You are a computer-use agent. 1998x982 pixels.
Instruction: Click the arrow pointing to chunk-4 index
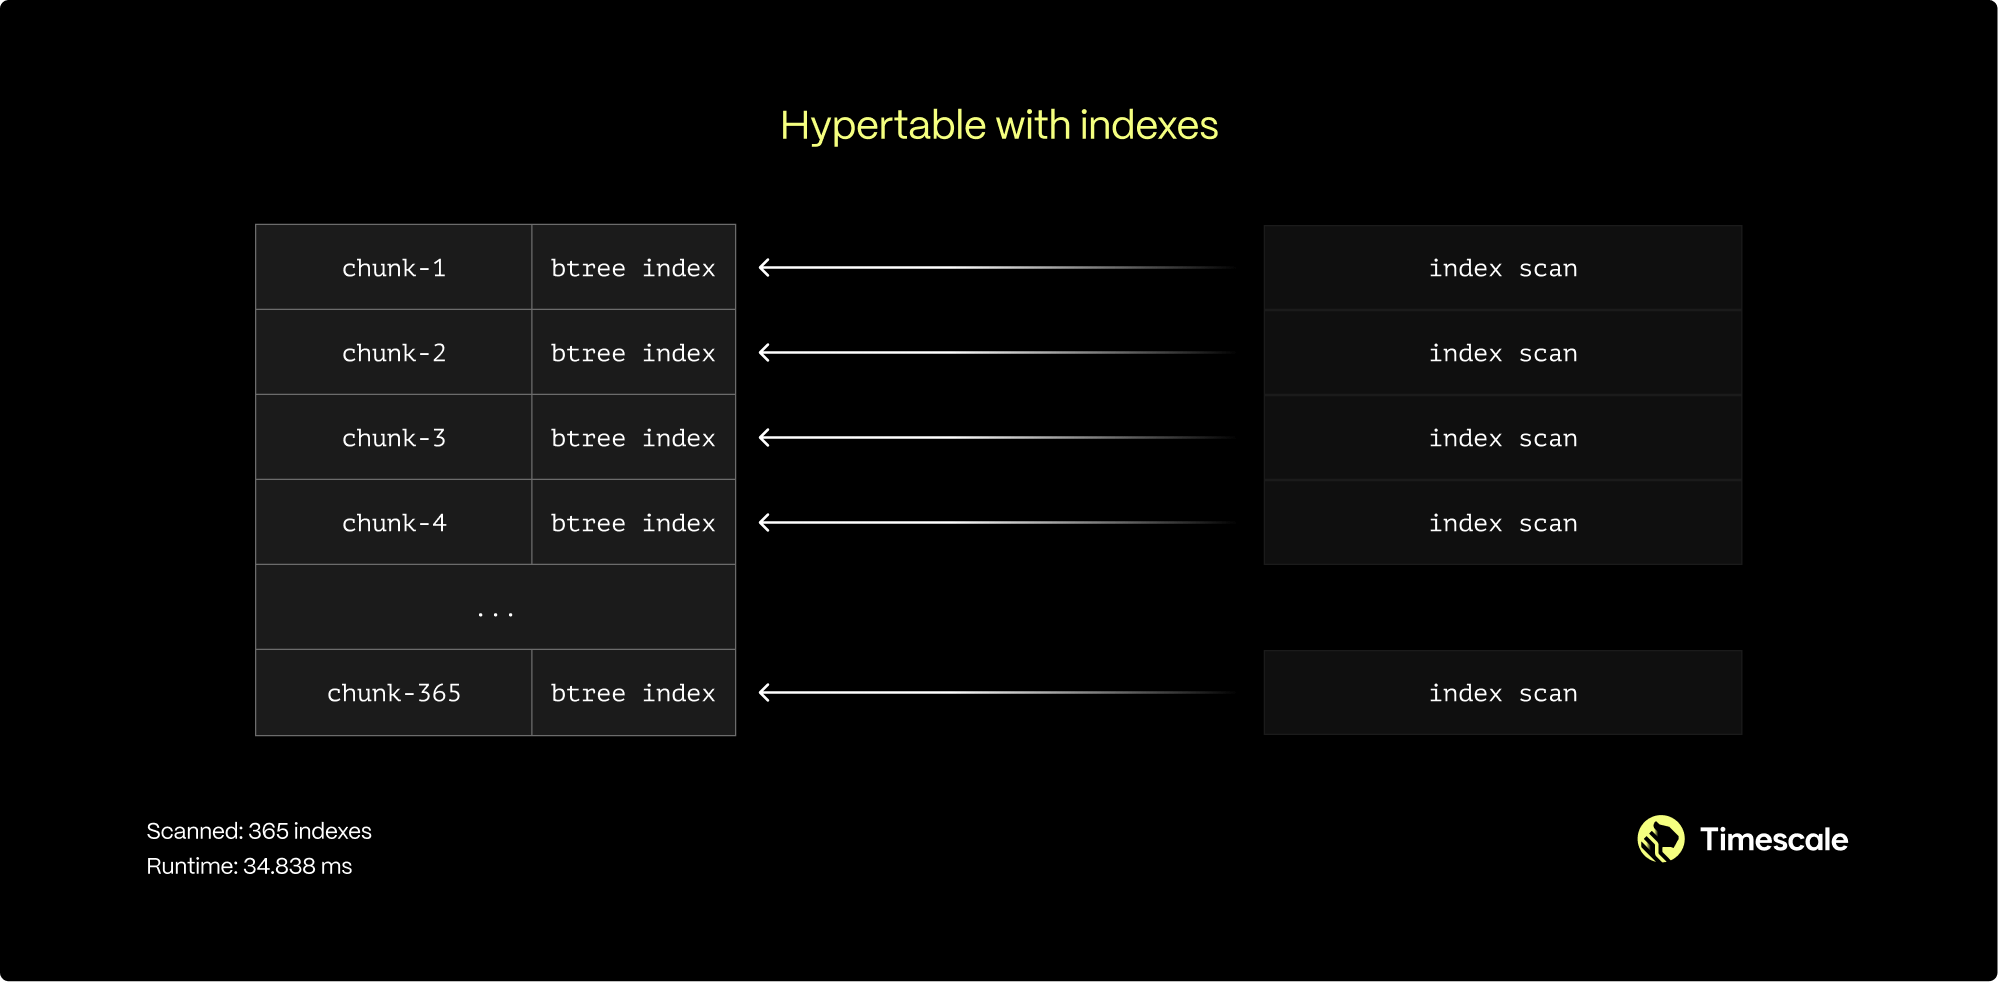click(x=995, y=523)
